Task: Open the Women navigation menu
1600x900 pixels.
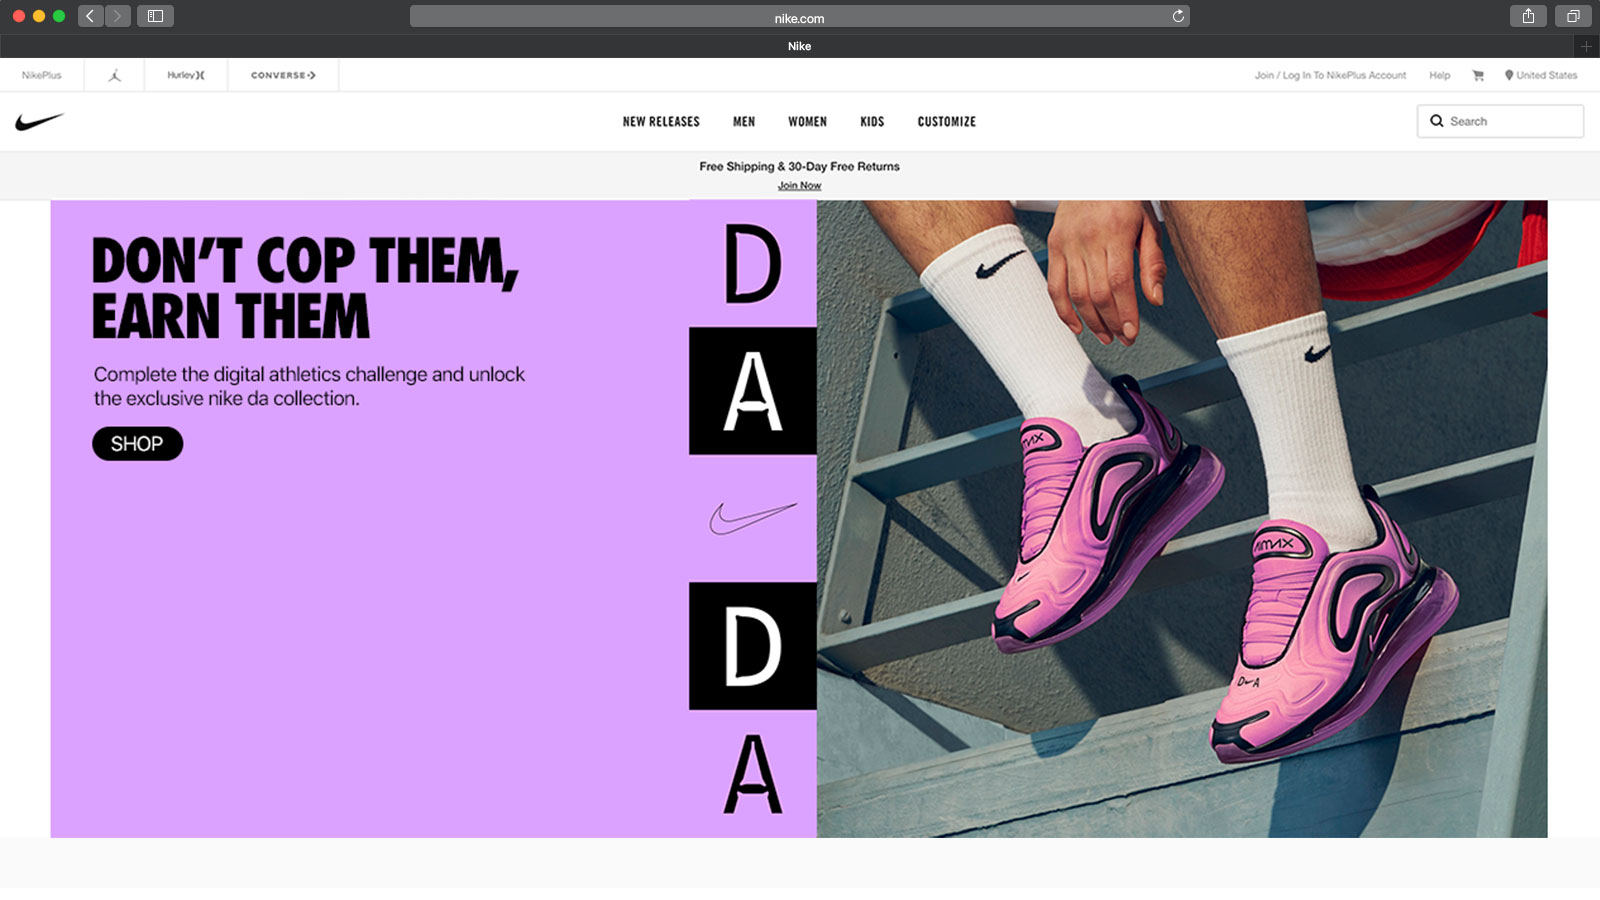Action: 807,122
